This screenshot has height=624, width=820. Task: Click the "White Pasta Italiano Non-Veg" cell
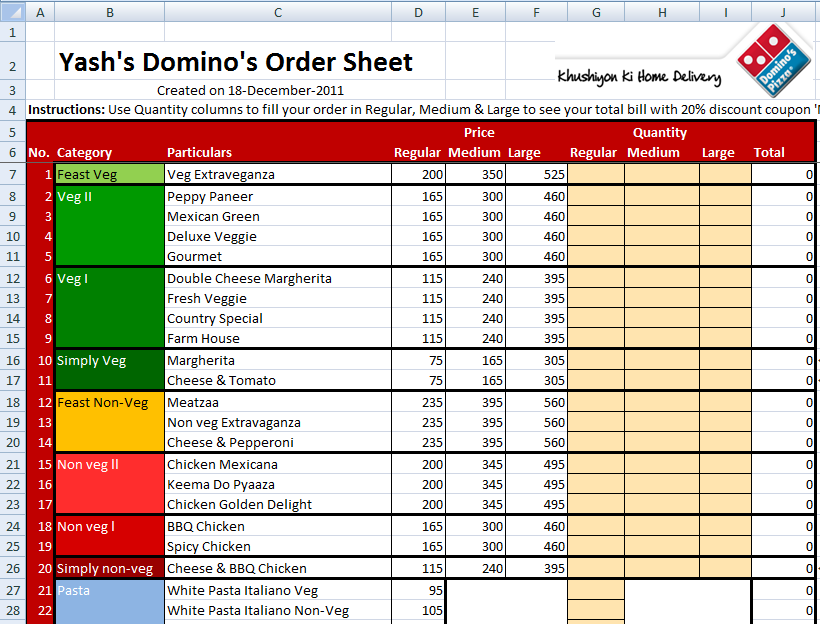pos(278,610)
